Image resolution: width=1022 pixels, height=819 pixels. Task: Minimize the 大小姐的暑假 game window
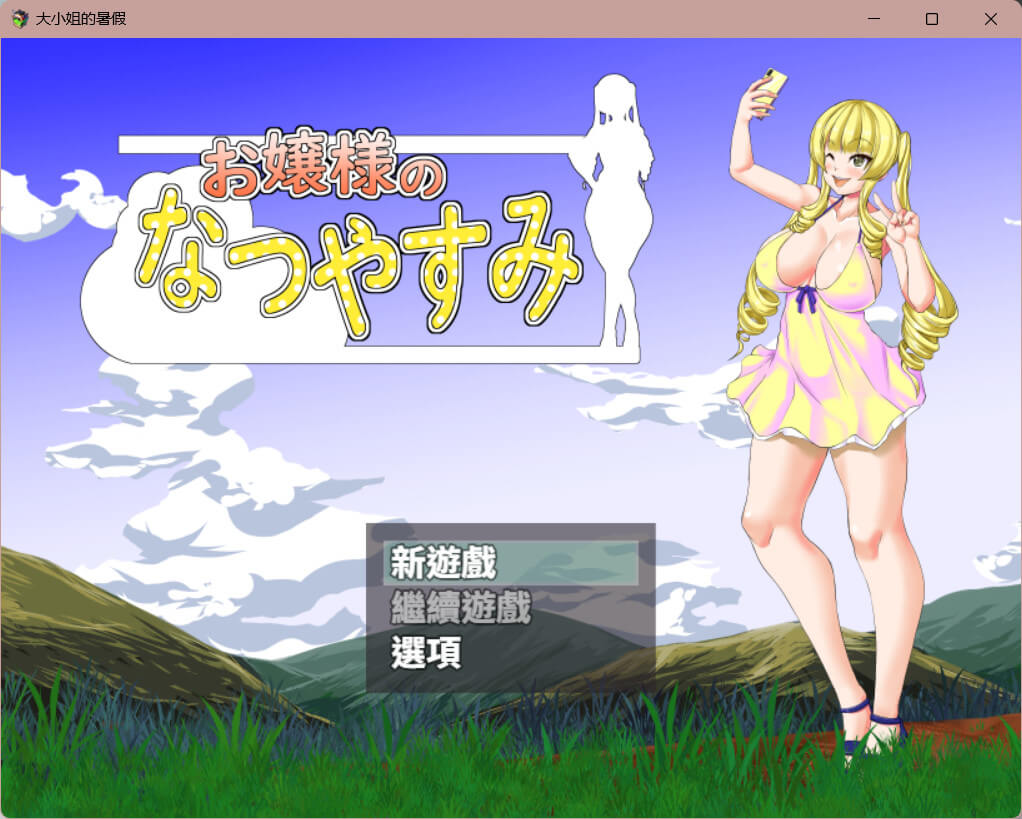coord(873,19)
